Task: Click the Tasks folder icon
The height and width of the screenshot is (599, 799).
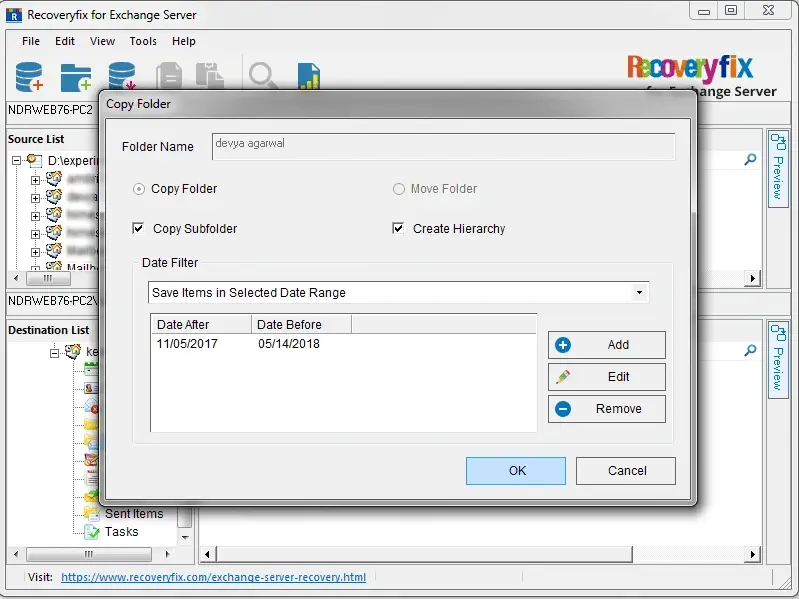Action: click(x=92, y=532)
